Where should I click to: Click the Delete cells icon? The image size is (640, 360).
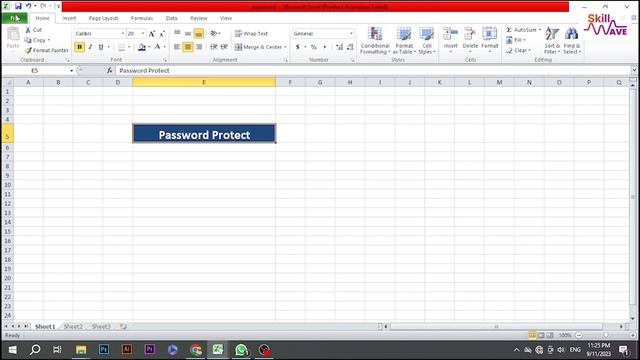click(470, 34)
